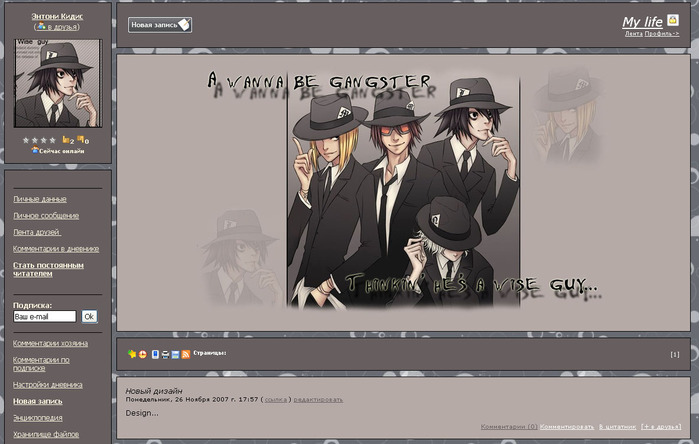699x444 pixels.
Task: Click the 'Design...' post text
Action: [x=142, y=413]
